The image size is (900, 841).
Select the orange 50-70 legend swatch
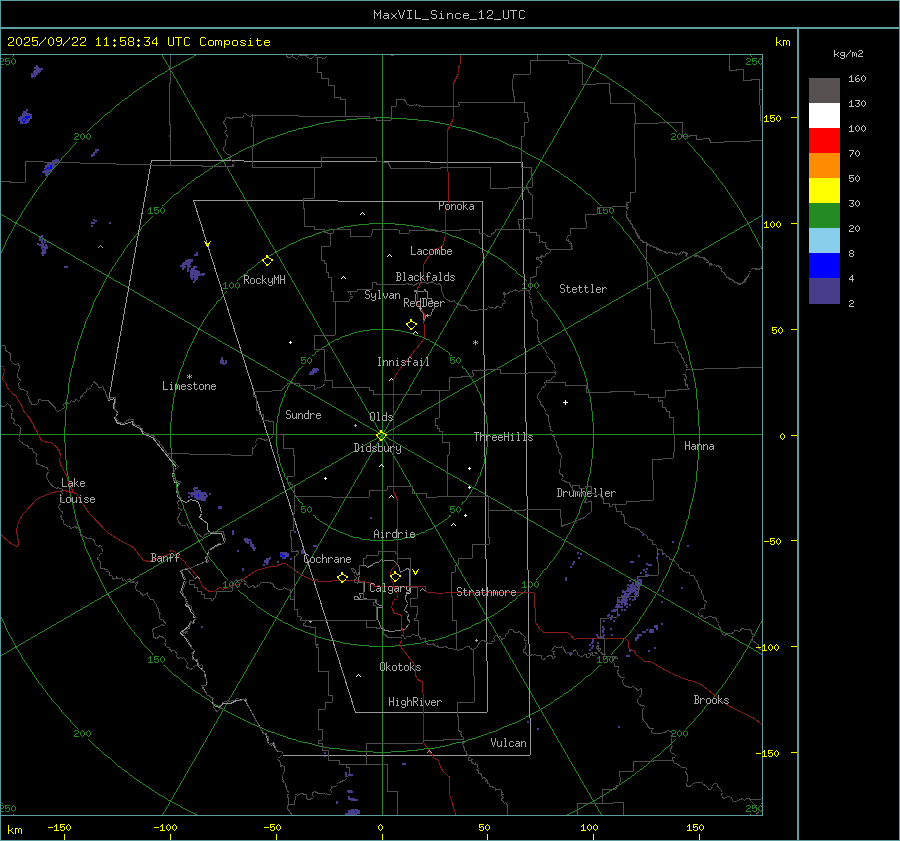pyautogui.click(x=824, y=166)
